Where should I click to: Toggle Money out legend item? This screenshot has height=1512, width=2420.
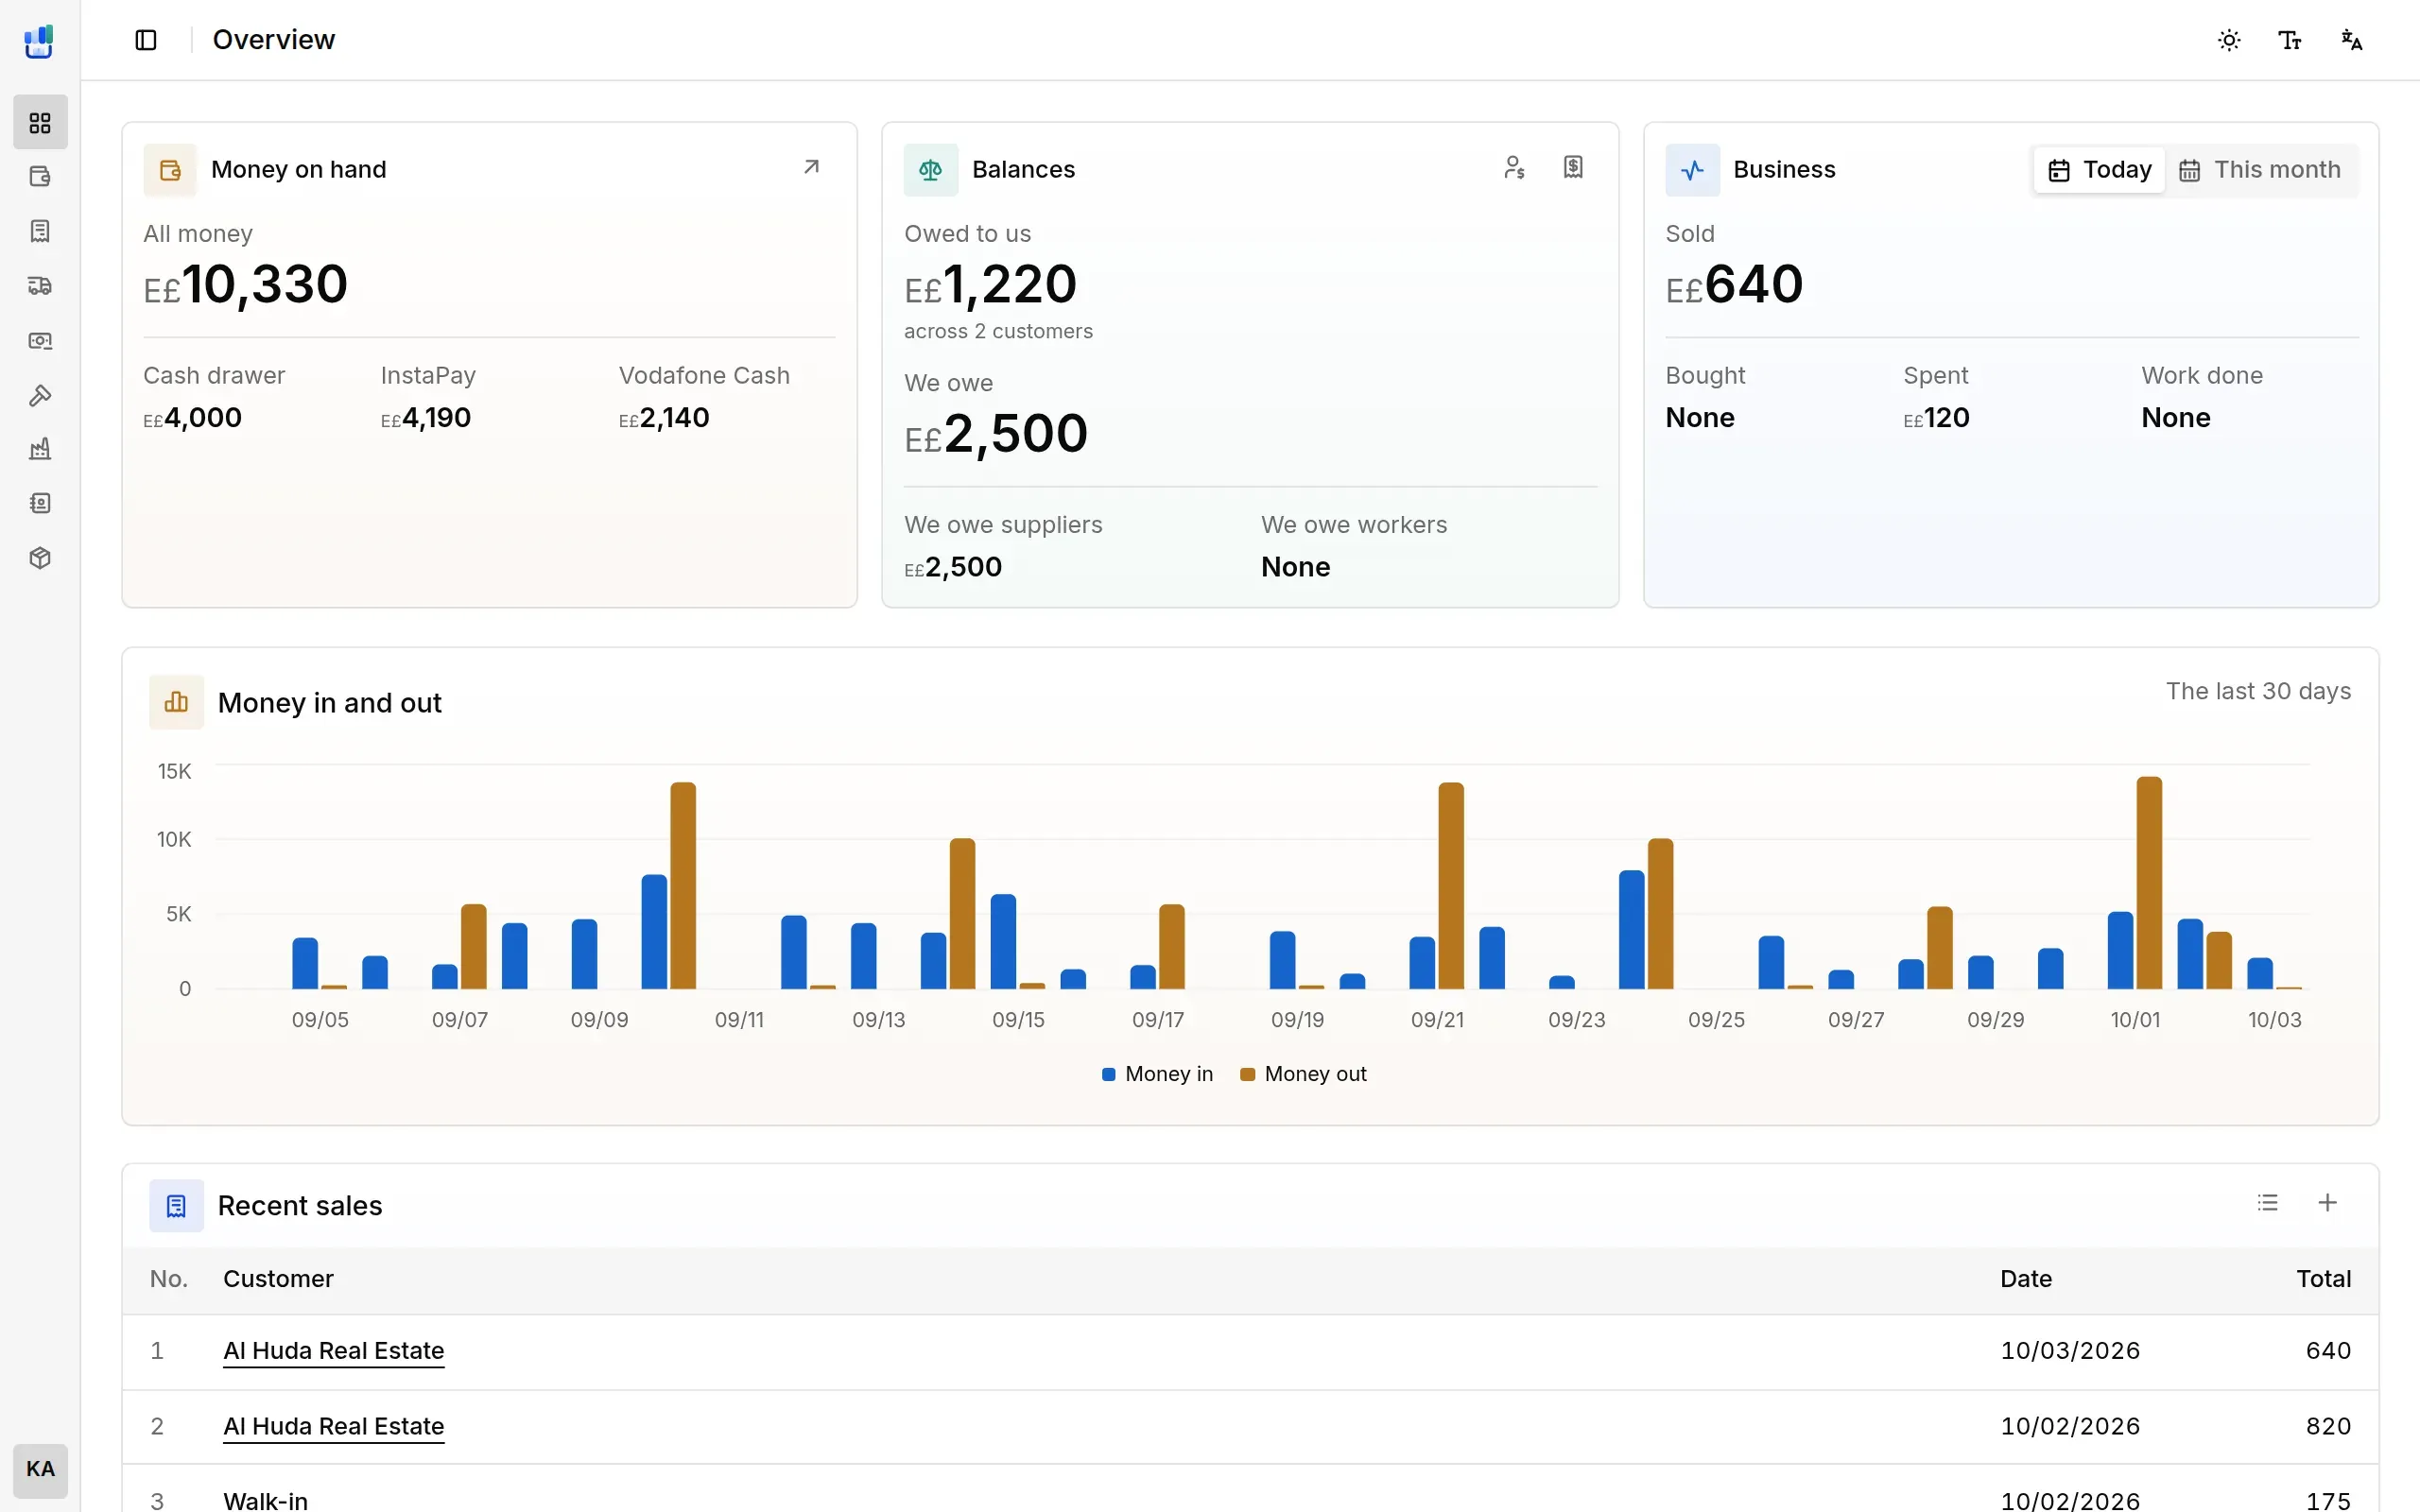[1303, 1074]
